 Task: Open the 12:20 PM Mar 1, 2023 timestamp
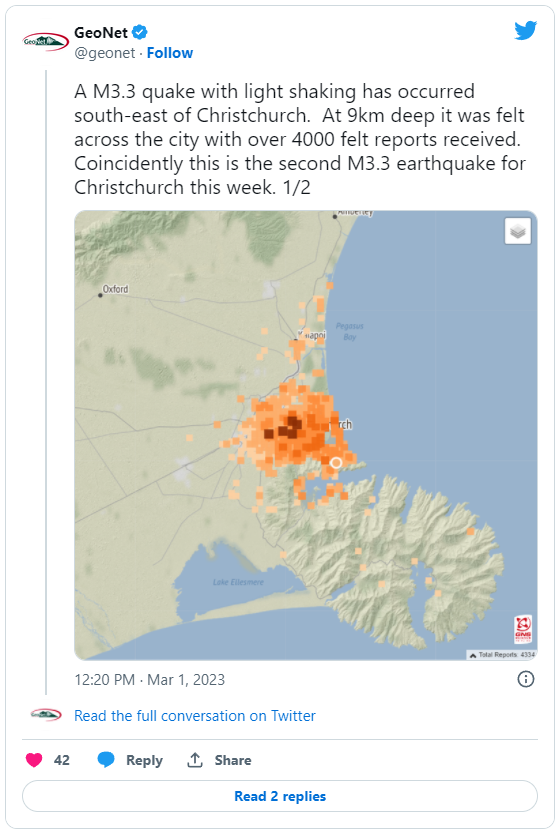[x=150, y=680]
